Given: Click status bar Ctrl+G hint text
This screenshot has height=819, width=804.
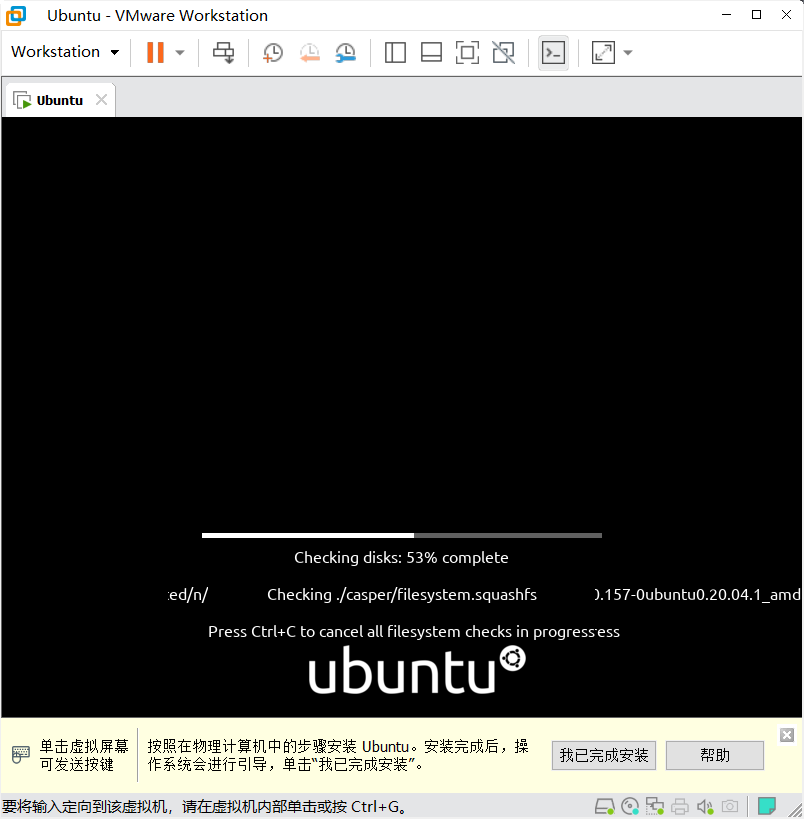Looking at the screenshot, I should [x=205, y=806].
